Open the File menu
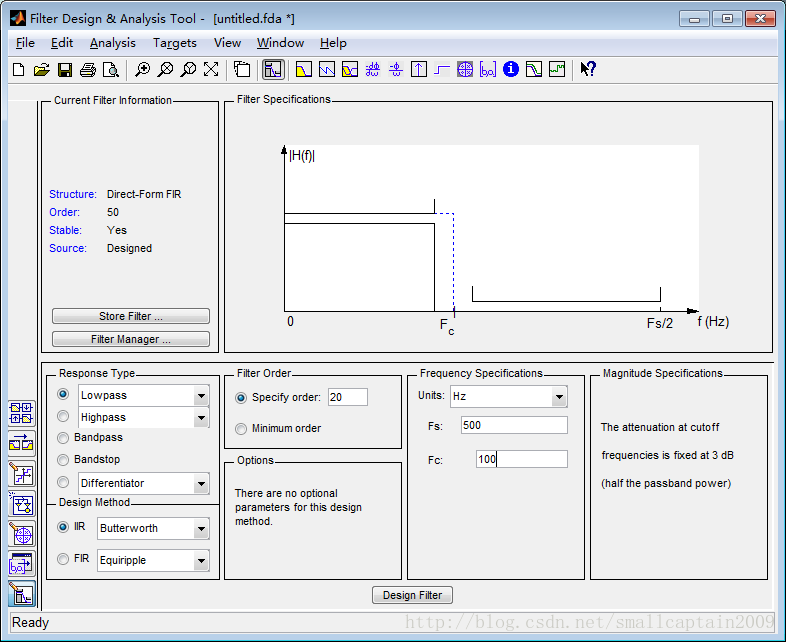 click(25, 43)
